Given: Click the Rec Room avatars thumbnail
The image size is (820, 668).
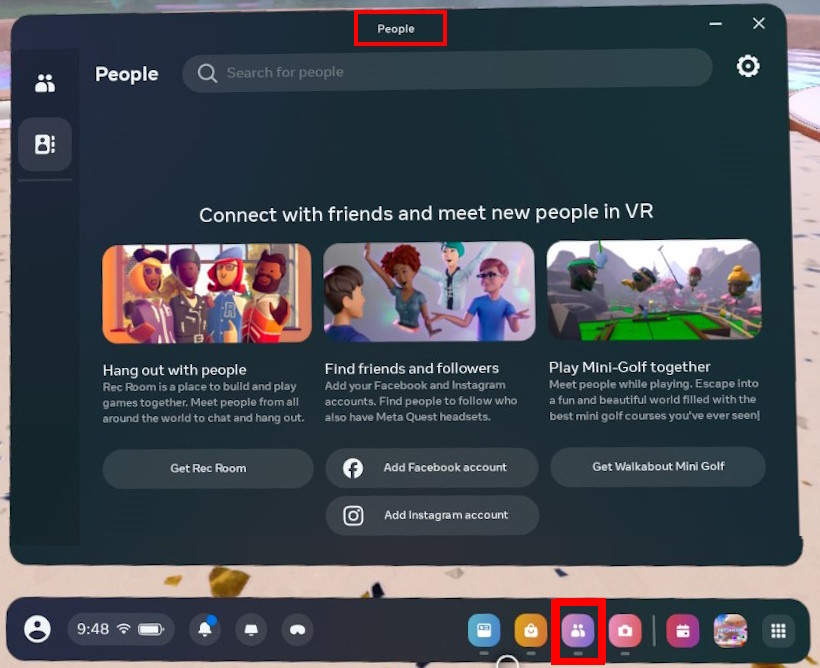Looking at the screenshot, I should pos(207,294).
